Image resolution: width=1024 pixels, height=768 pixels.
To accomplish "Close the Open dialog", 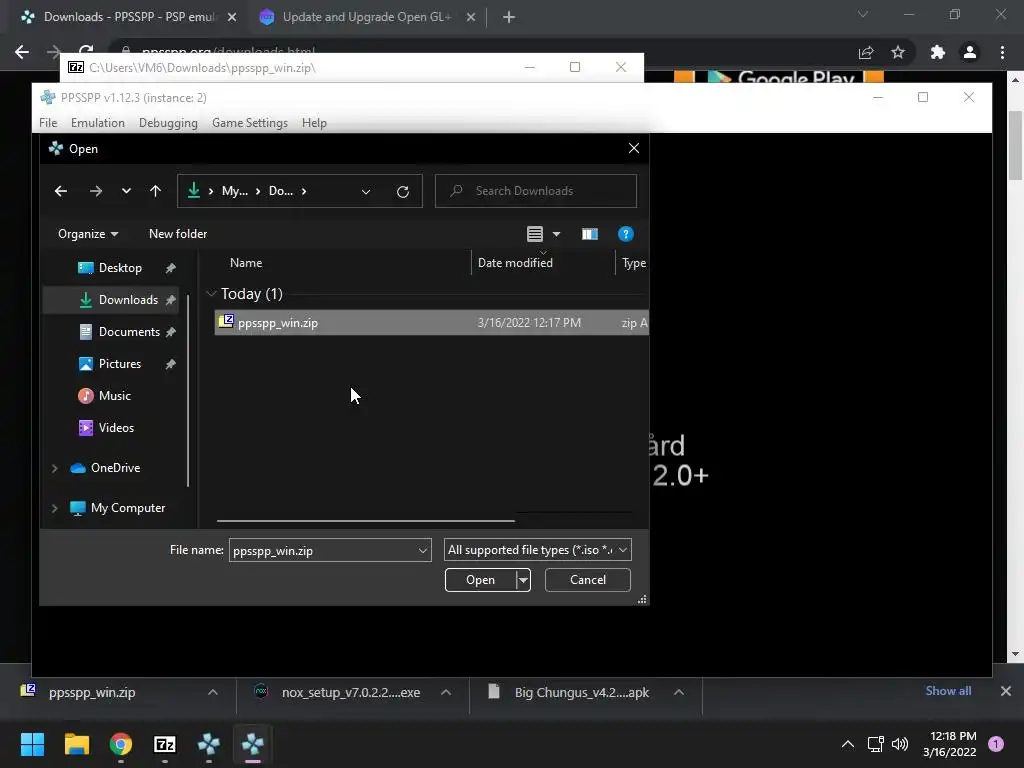I will point(633,148).
